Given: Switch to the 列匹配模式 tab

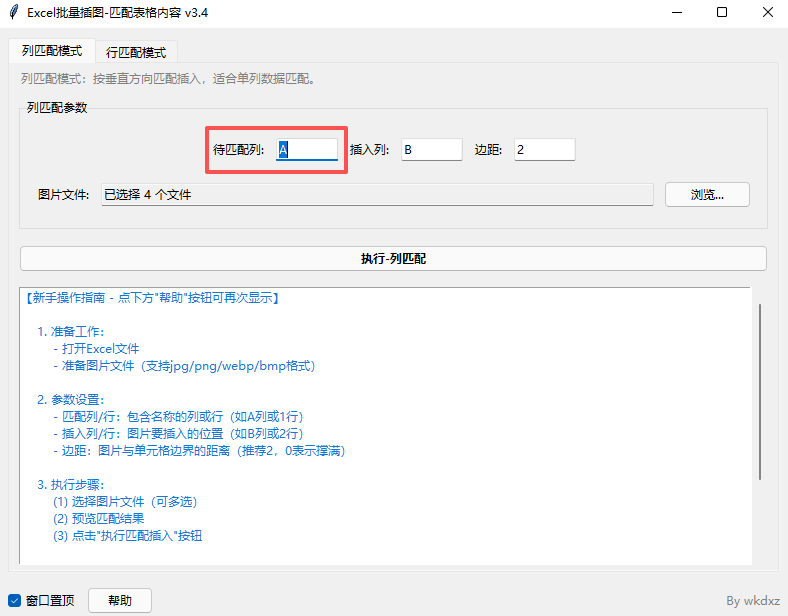Looking at the screenshot, I should click(52, 51).
